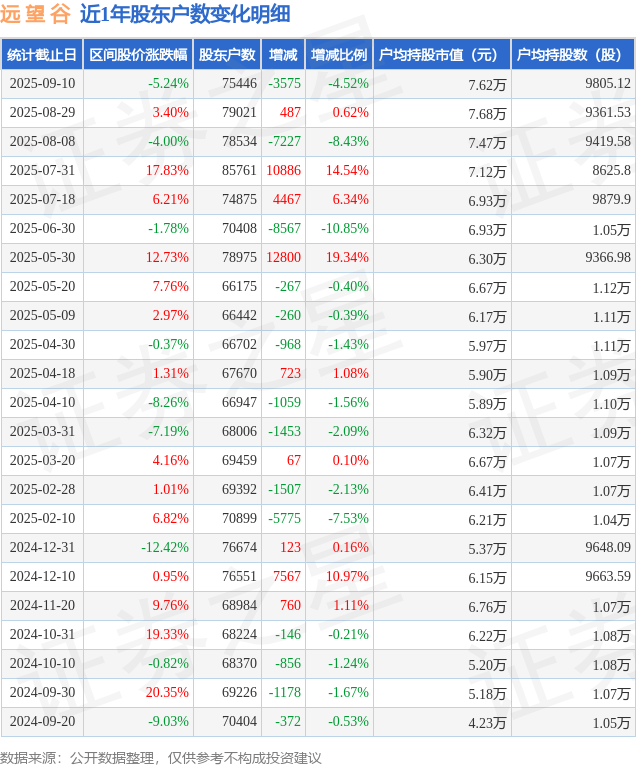Select the 2024-12-31 date row
Viewport: 636px width, 767px height.
(x=41, y=548)
